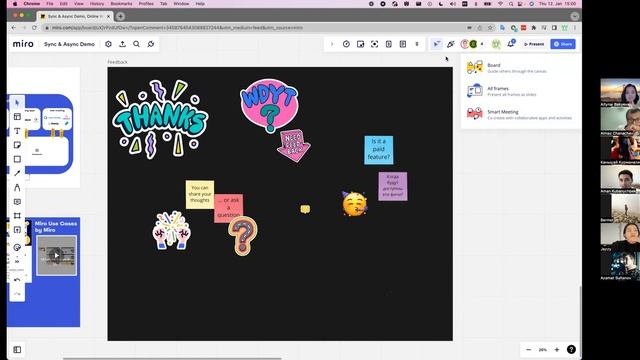Select the blue 'Is it a paid feature?' note
Screen dimensions: 640x360
click(x=379, y=150)
